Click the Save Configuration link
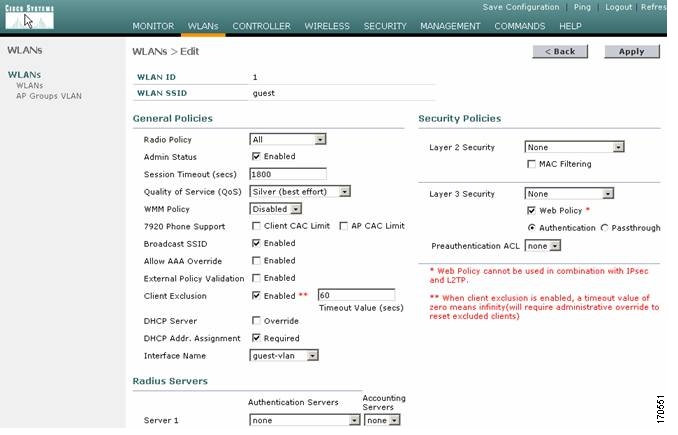Screen dimensions: 678x435 pos(520,7)
